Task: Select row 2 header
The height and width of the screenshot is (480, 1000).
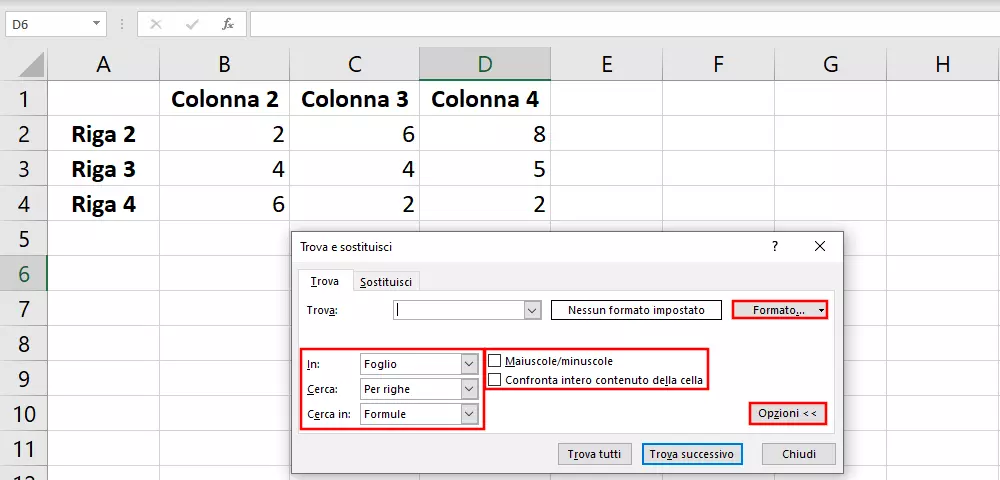Action: point(24,134)
